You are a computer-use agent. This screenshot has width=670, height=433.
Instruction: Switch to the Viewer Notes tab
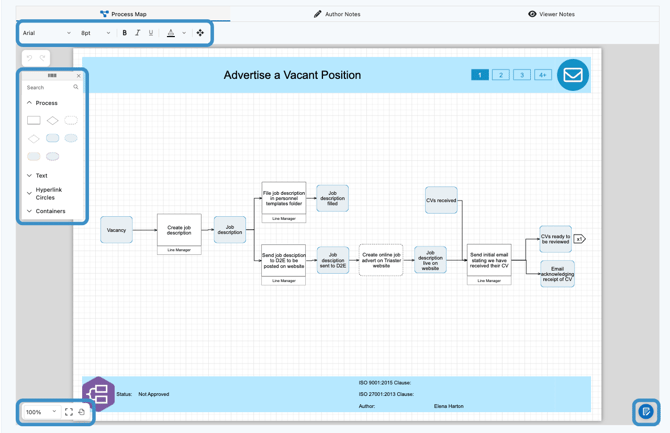click(551, 14)
